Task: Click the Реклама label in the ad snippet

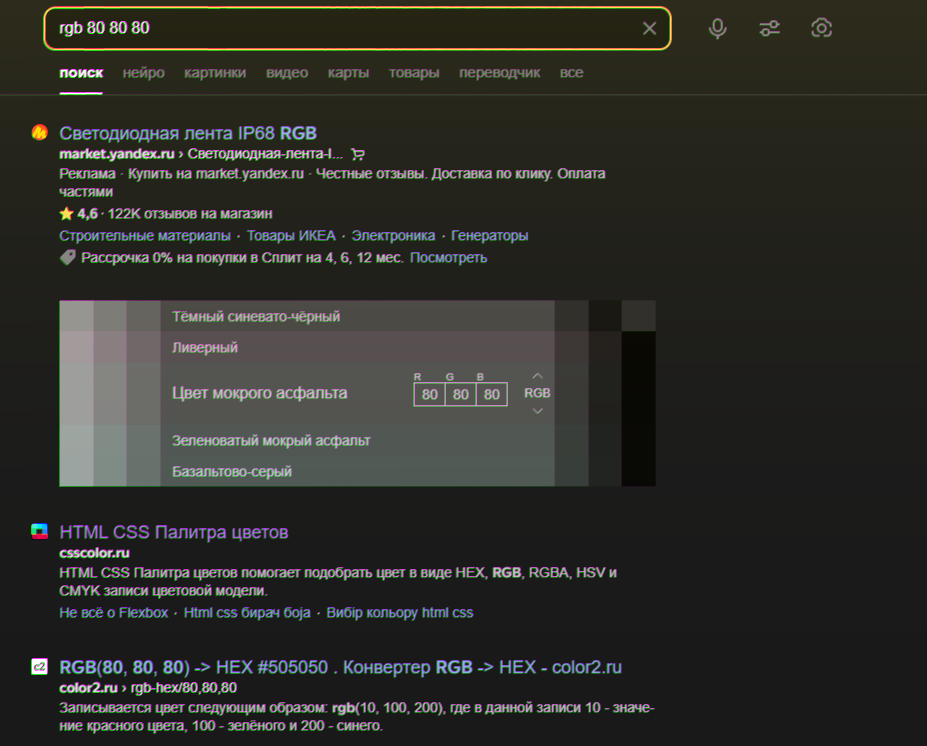Action: [x=87, y=174]
